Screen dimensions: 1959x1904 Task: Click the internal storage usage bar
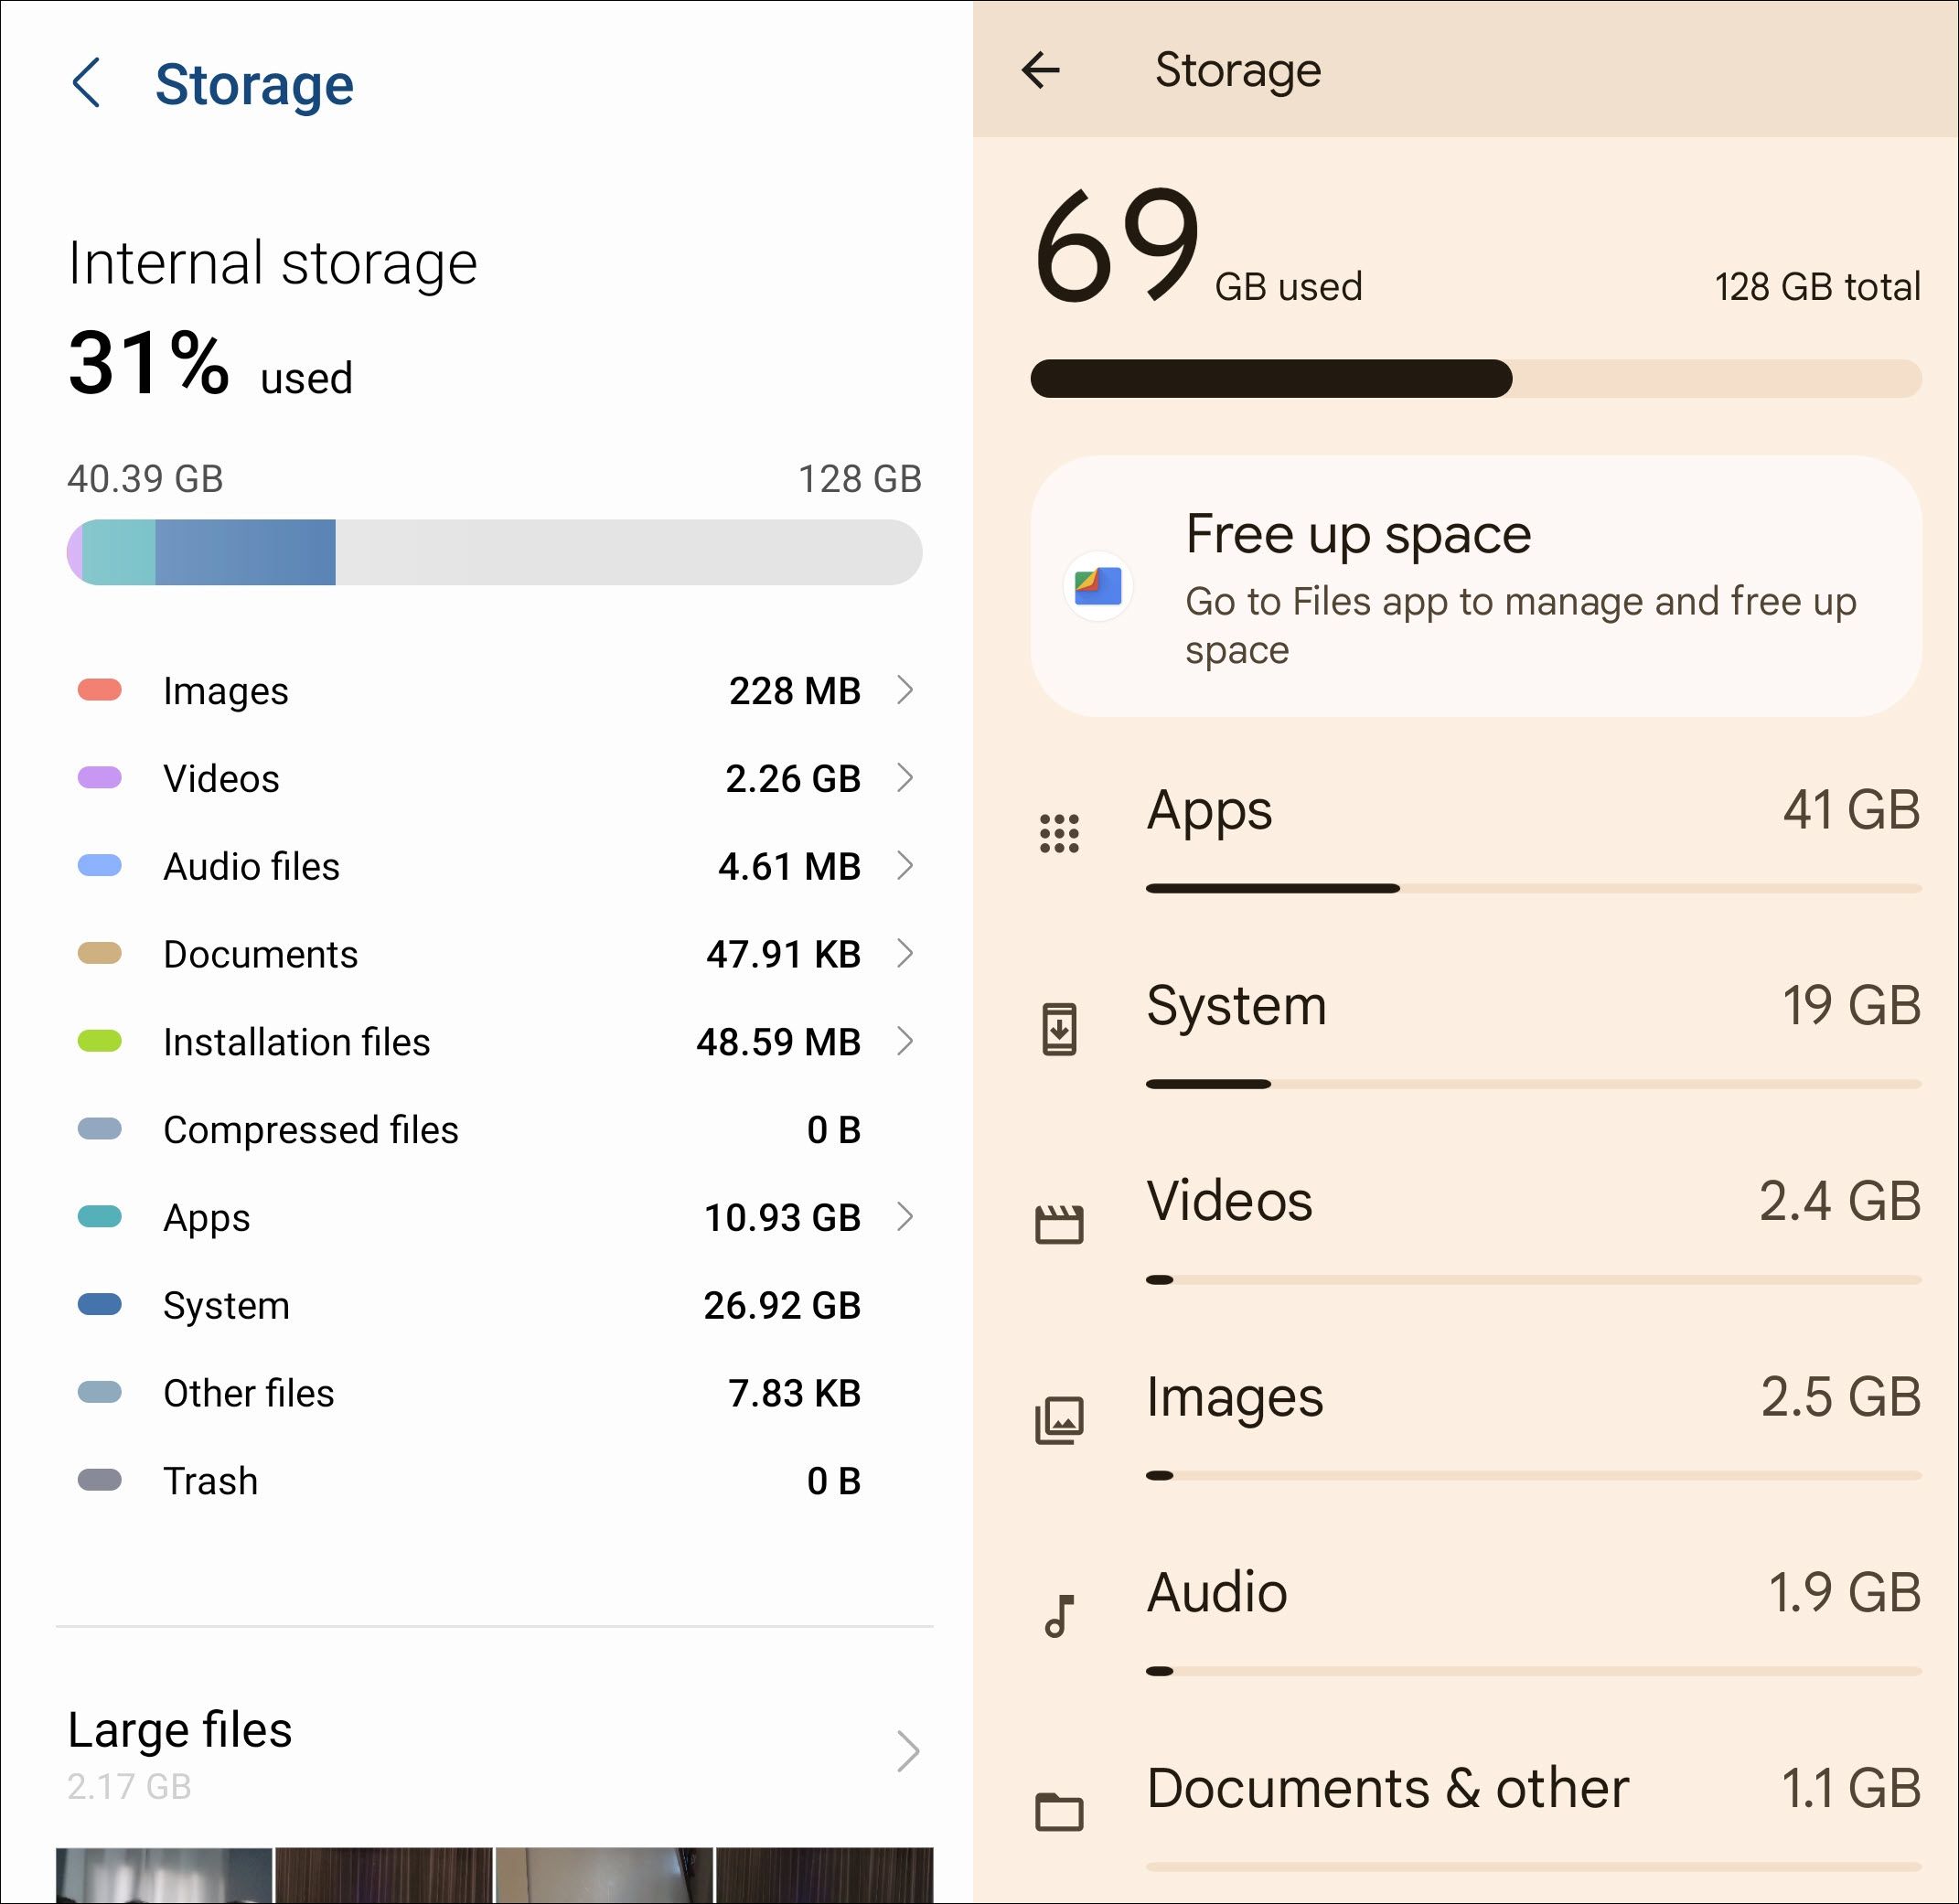[494, 552]
